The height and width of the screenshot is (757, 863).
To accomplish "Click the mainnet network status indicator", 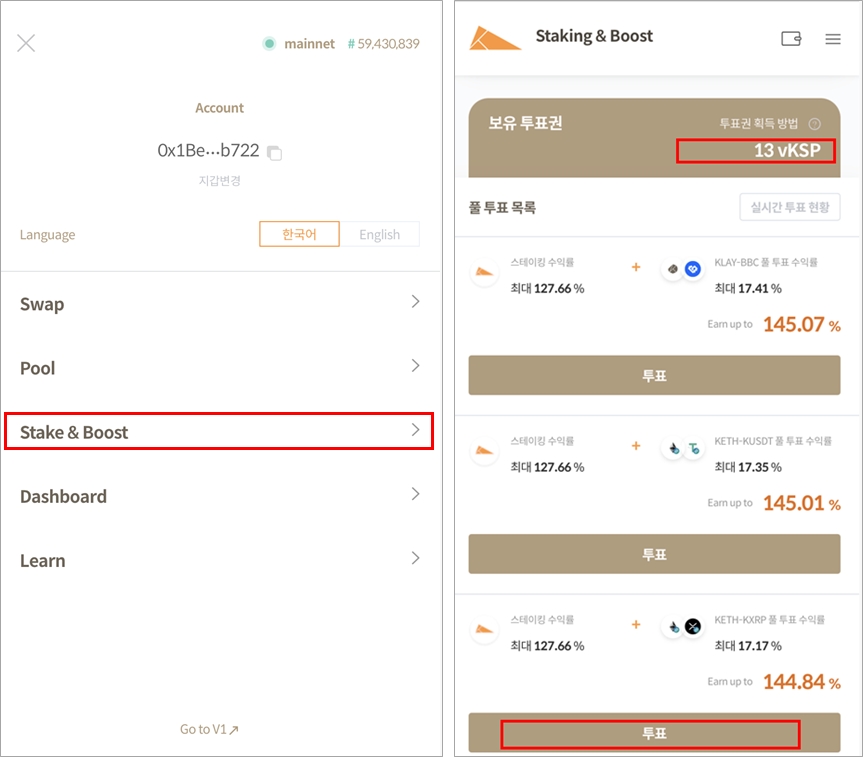I will tap(299, 44).
